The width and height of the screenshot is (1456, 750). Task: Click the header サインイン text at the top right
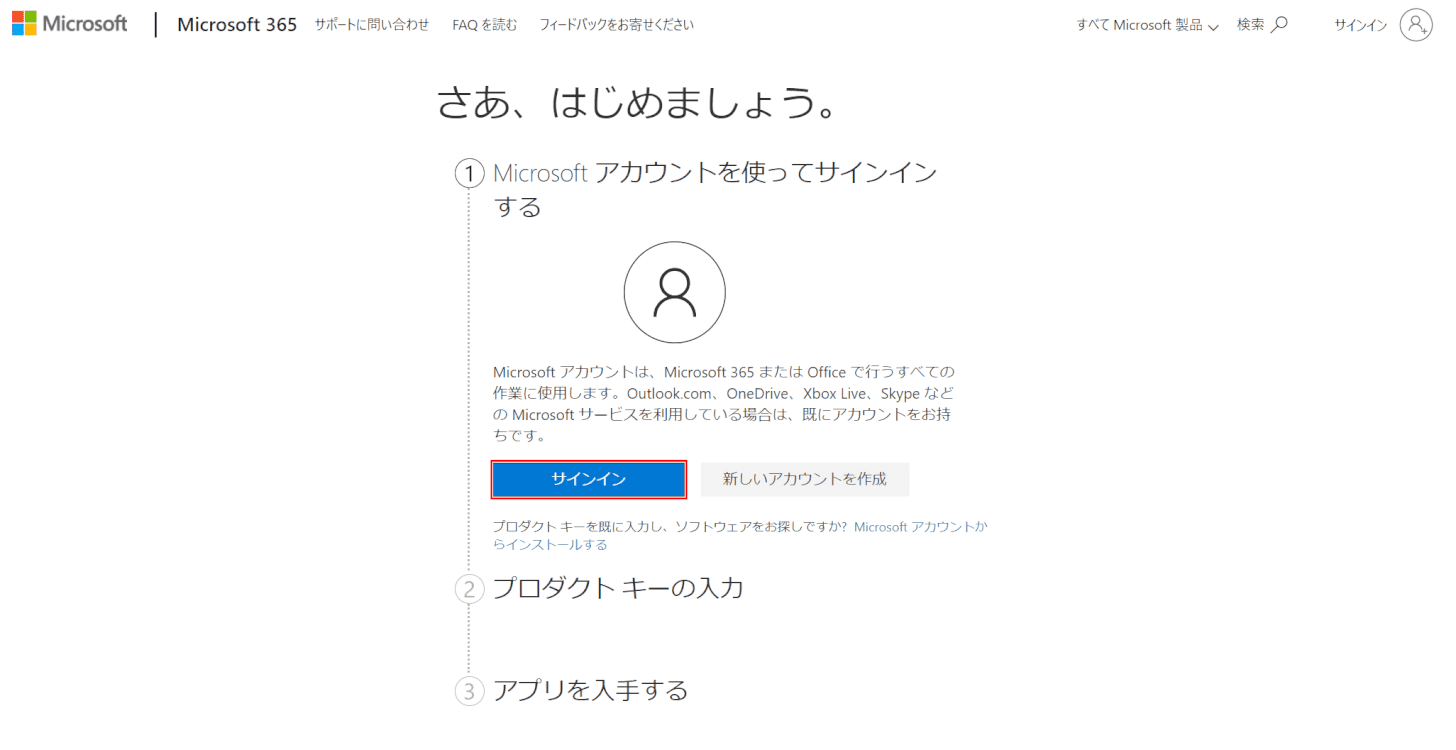[x=1360, y=25]
